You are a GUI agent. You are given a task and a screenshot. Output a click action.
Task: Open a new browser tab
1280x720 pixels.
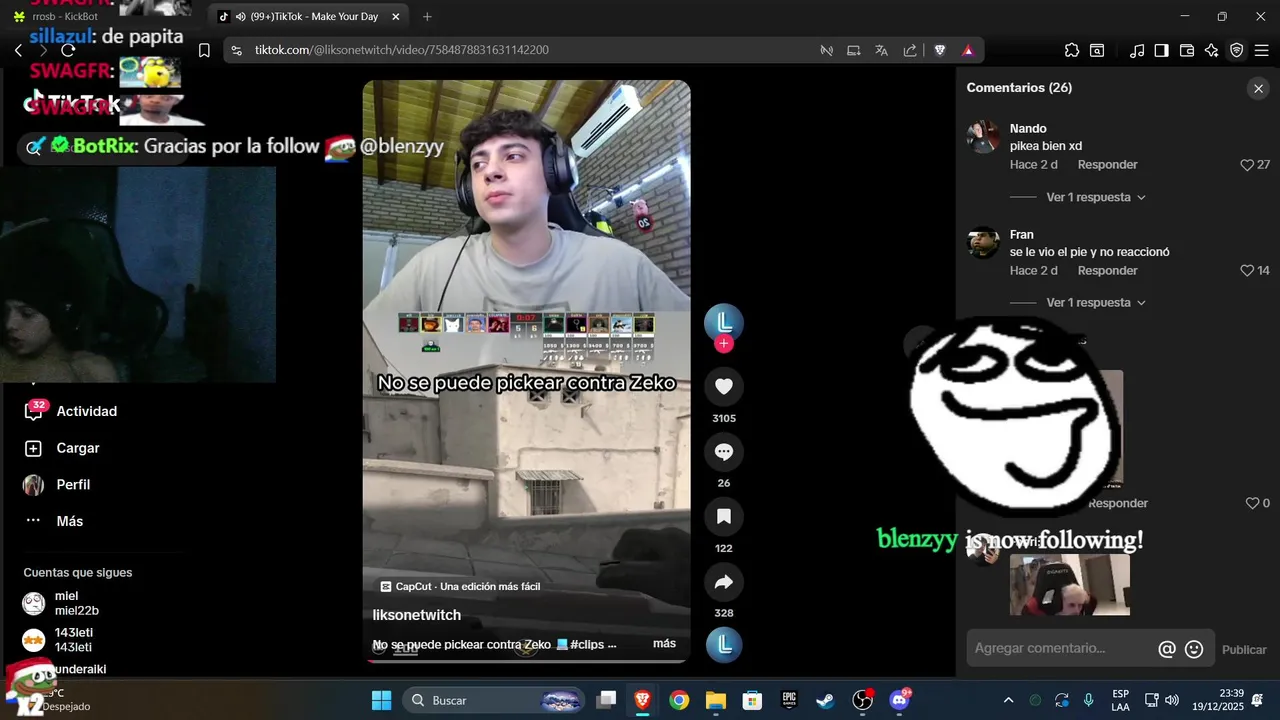click(427, 17)
